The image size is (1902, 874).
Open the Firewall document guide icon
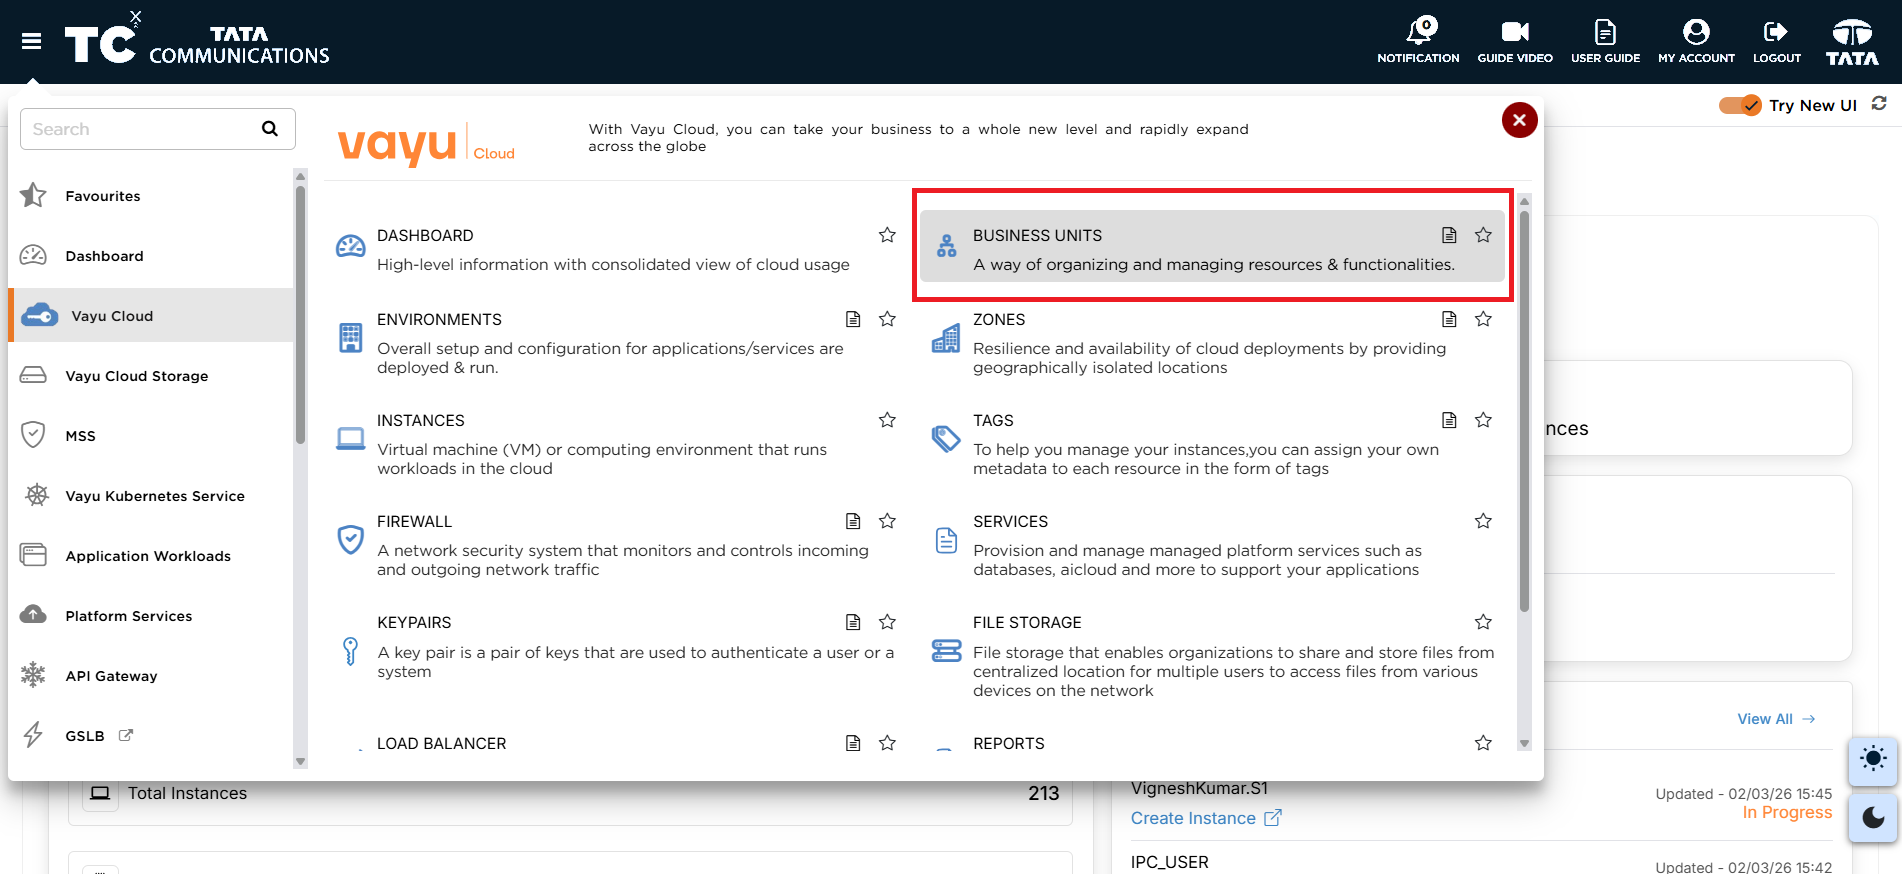click(853, 521)
